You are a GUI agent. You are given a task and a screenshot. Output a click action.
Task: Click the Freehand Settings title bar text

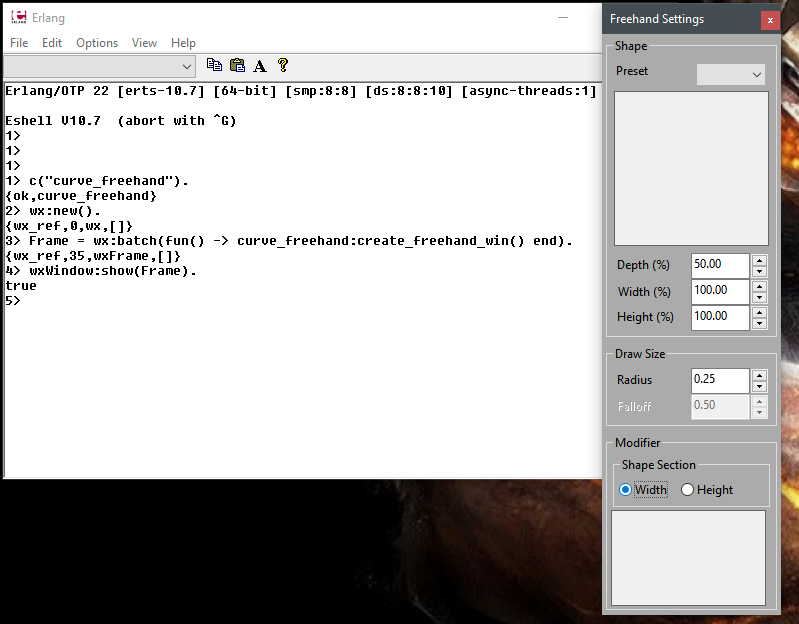(657, 19)
